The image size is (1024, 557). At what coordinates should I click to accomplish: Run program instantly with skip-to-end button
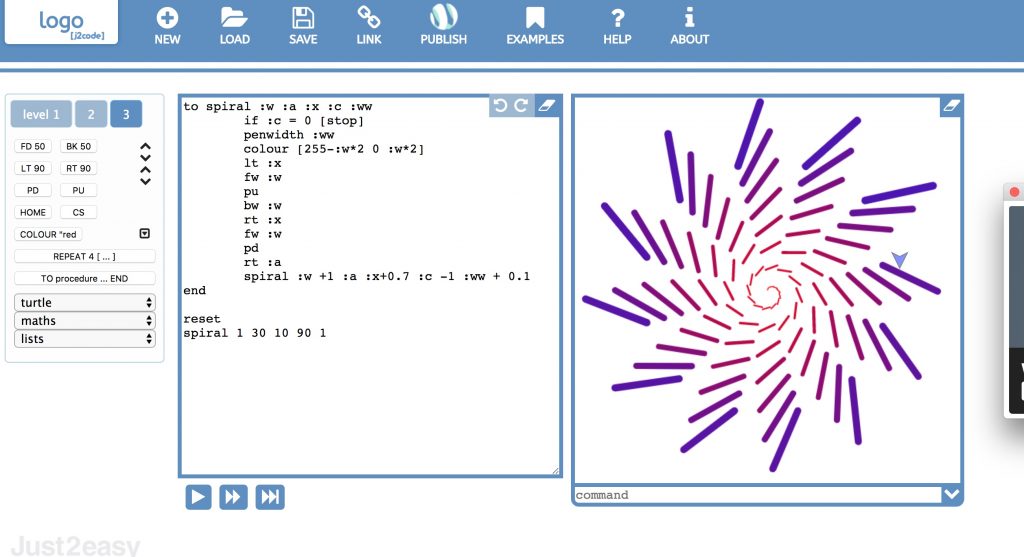[270, 497]
